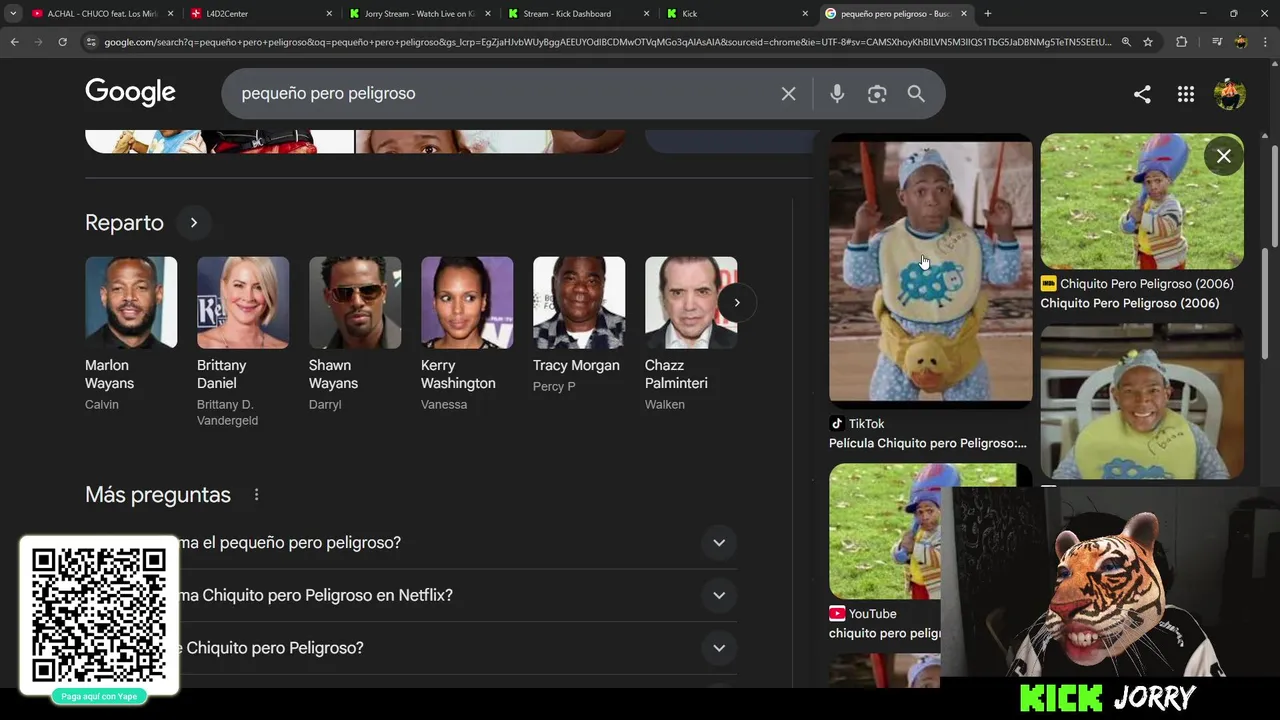Close the A.CHAL - CHUCO tab
Viewport: 1280px width, 720px height.
pyautogui.click(x=170, y=13)
